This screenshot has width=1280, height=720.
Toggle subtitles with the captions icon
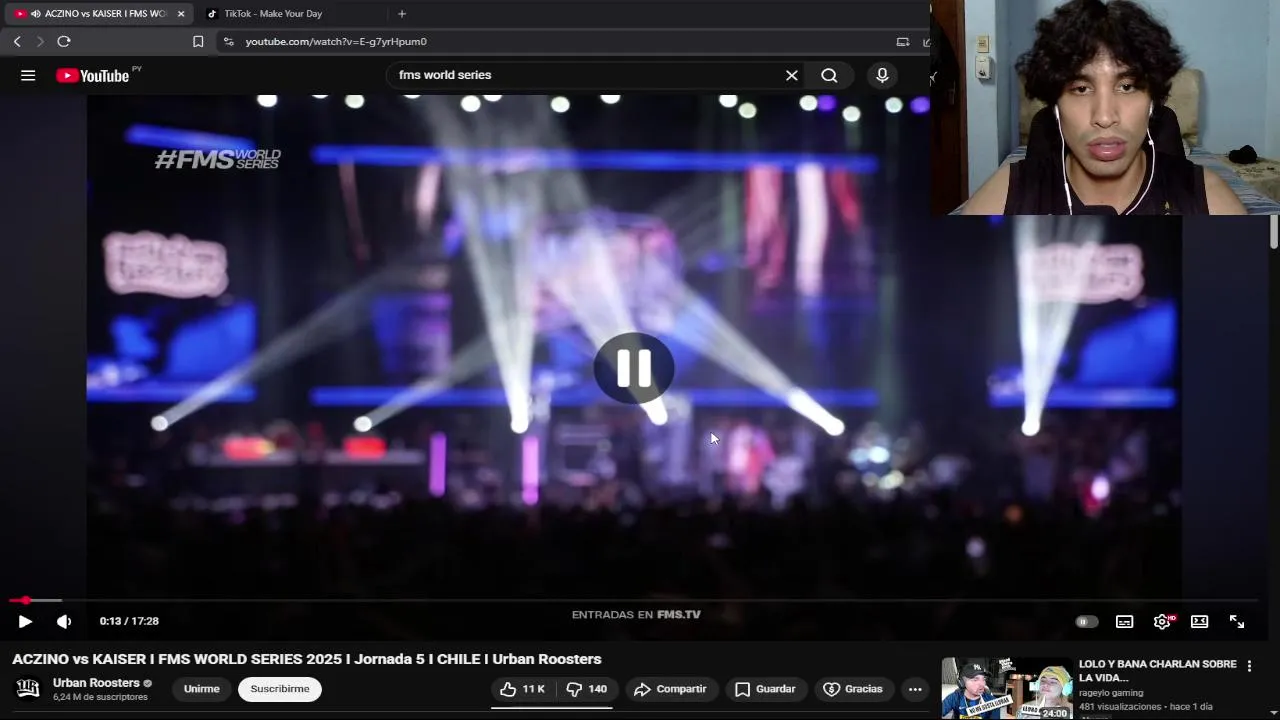[1124, 621]
